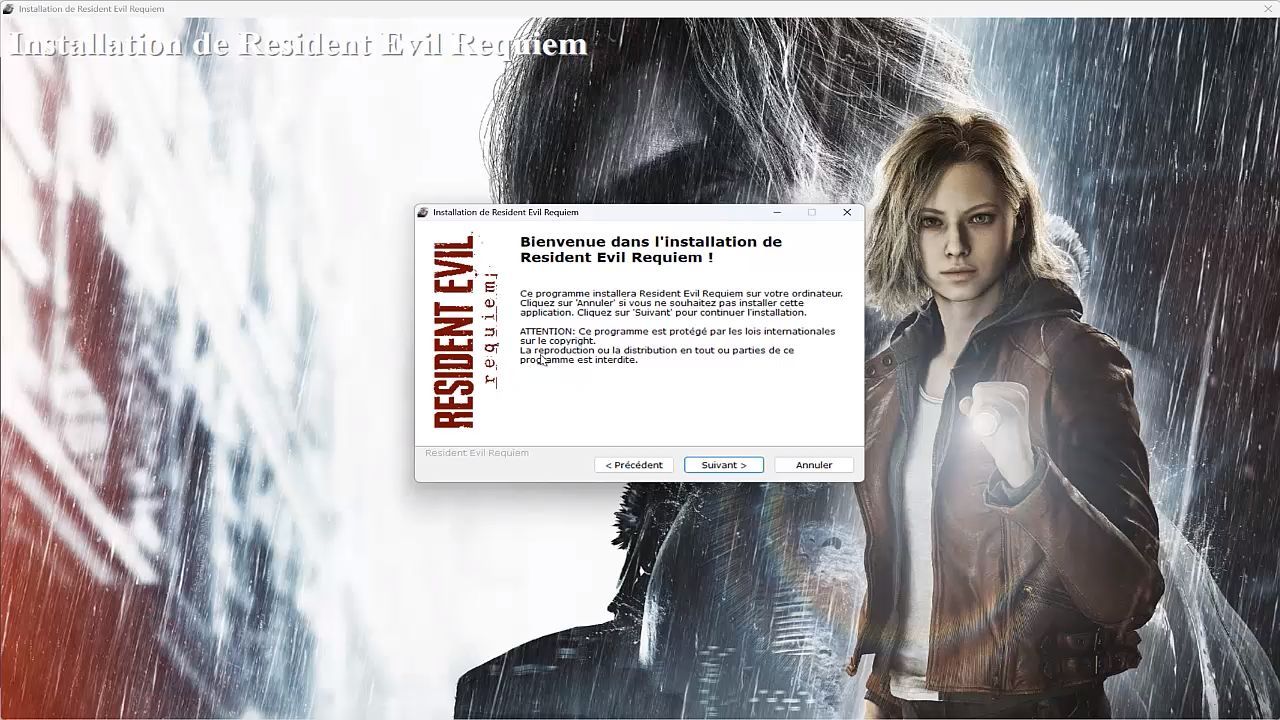Screen dimensions: 1280x720
Task: Click the Suivant button to continue
Action: coord(723,465)
